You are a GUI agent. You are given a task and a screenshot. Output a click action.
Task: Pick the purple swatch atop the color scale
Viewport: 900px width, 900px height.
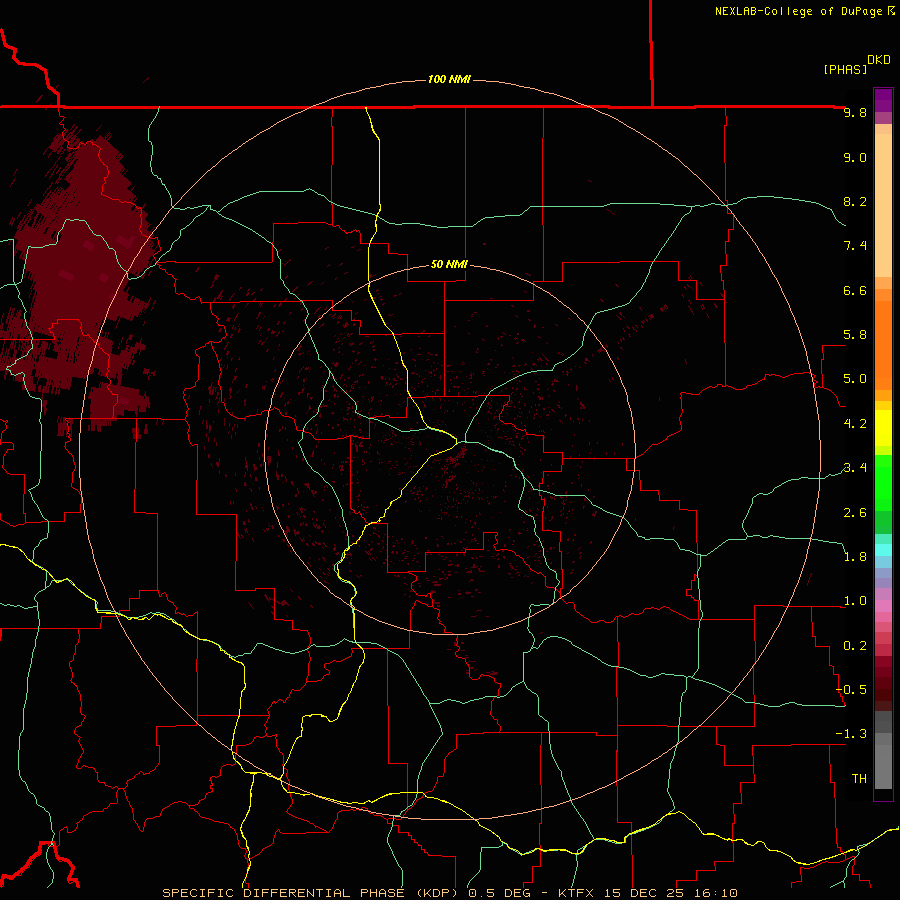pos(883,100)
